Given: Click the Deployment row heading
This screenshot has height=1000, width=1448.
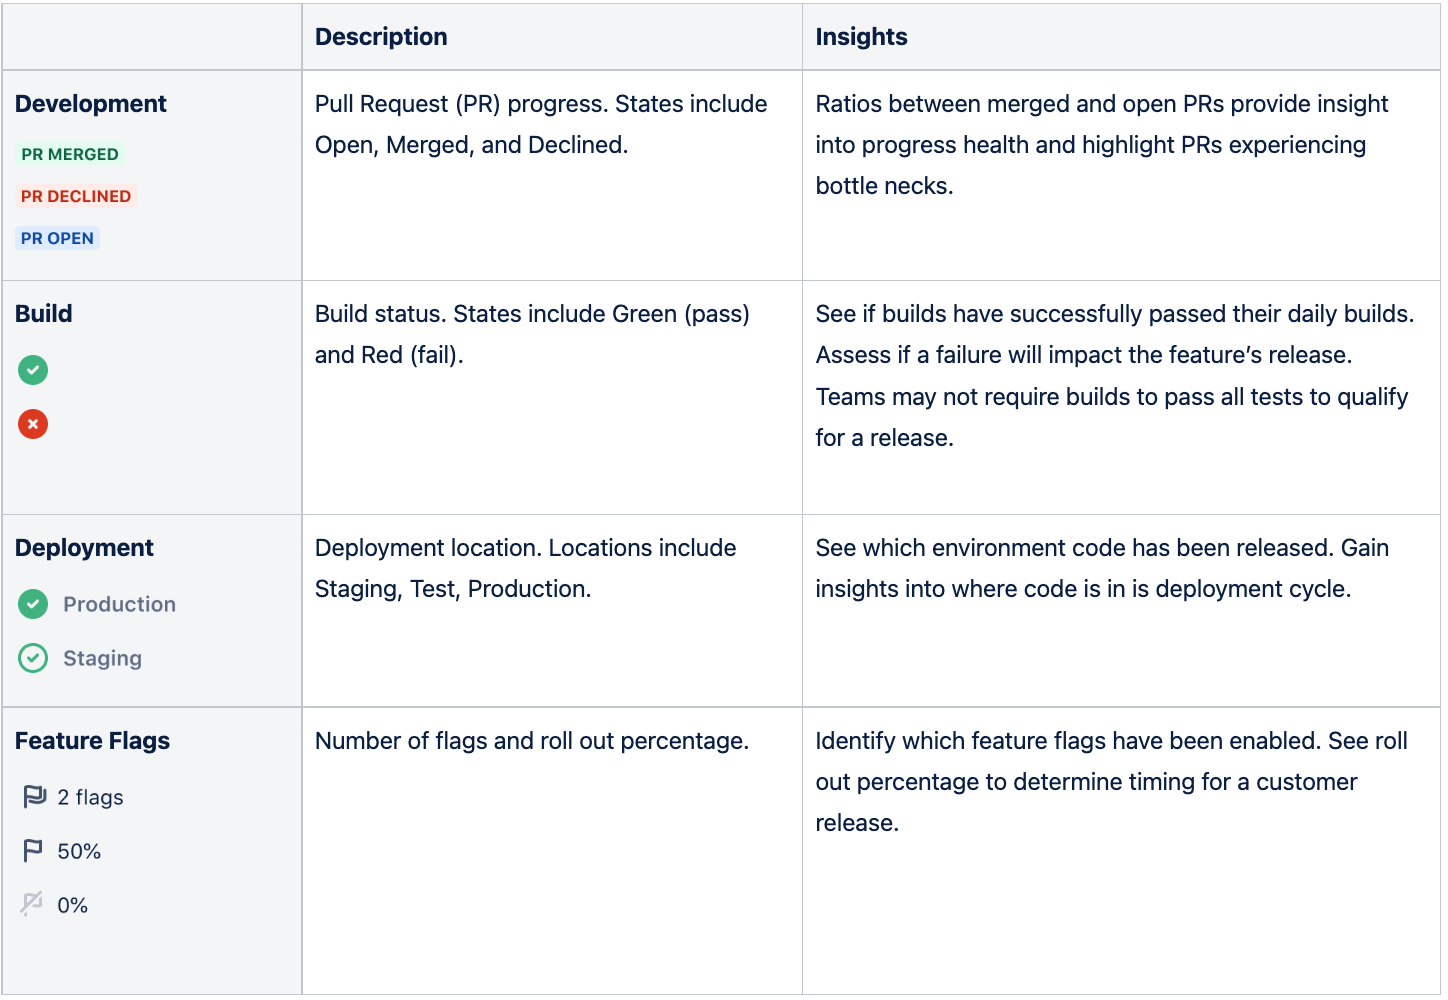Looking at the screenshot, I should (84, 548).
